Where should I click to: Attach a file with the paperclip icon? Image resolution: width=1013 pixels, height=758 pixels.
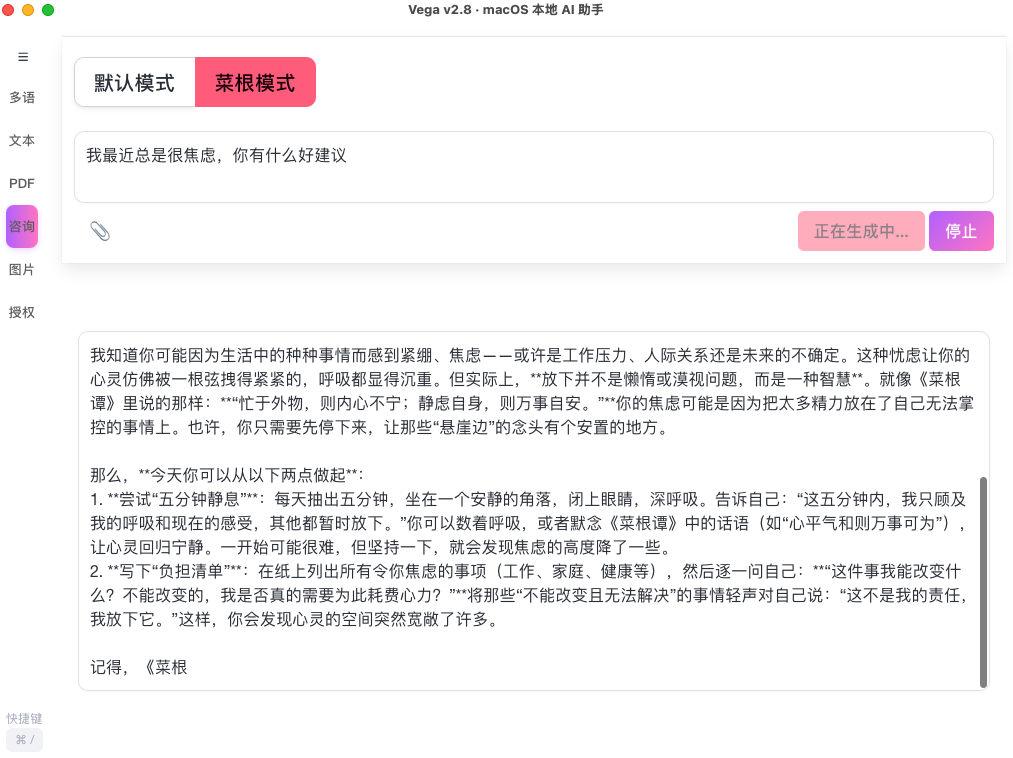click(99, 231)
